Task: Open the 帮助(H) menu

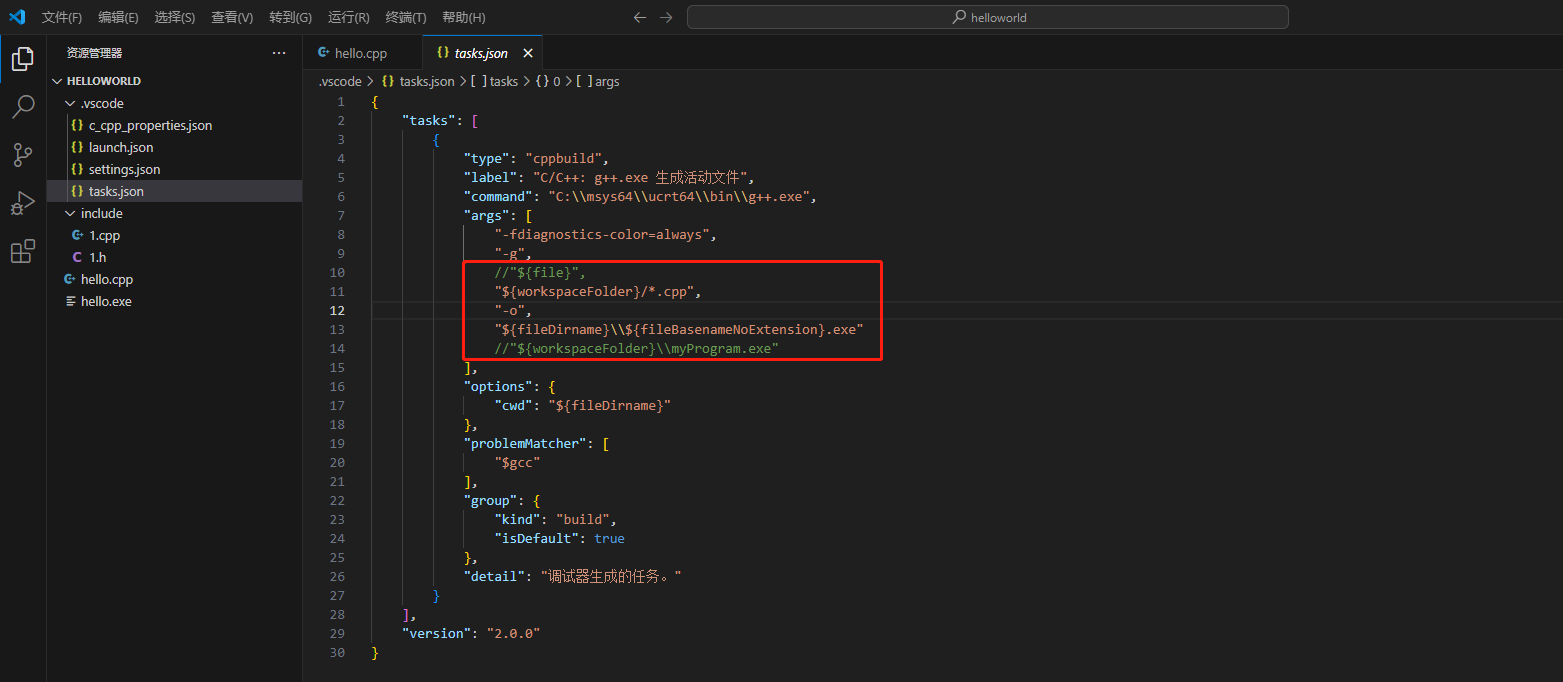Action: click(x=463, y=17)
